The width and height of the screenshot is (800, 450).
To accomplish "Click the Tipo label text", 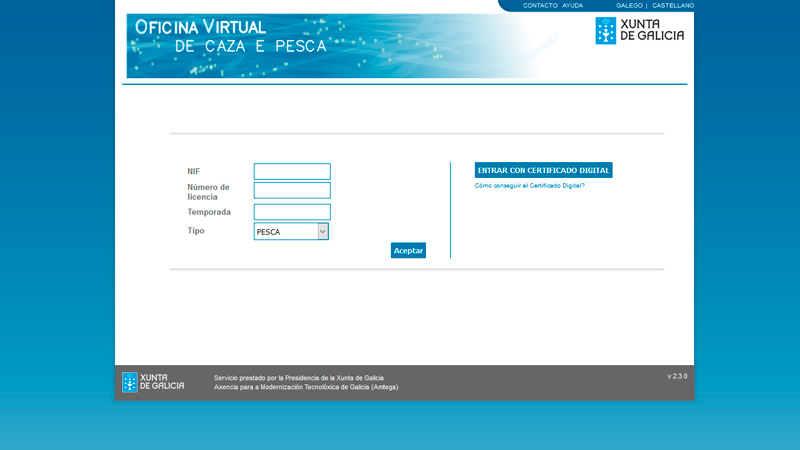I will tap(196, 230).
